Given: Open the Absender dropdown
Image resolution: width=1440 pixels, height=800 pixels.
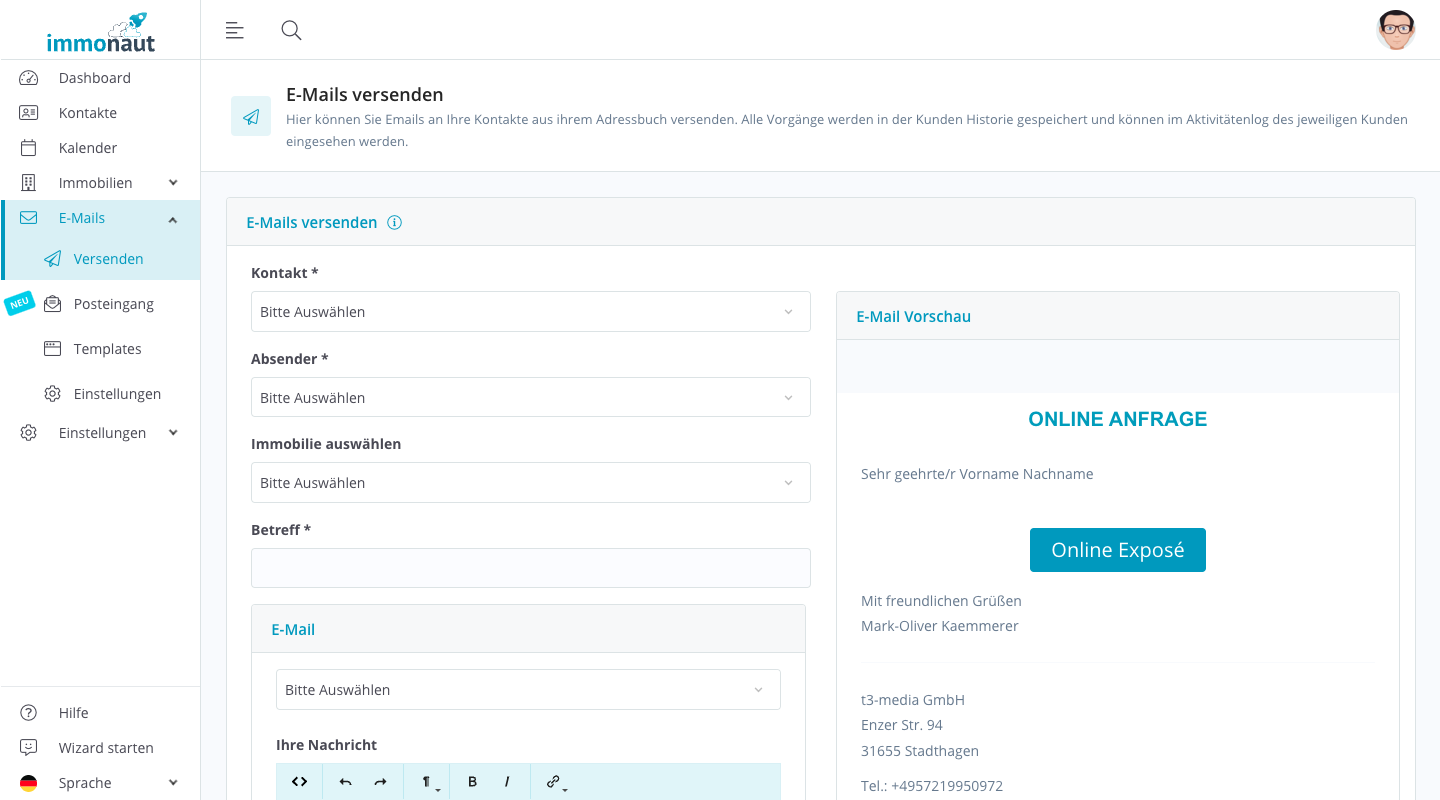Looking at the screenshot, I should 530,398.
